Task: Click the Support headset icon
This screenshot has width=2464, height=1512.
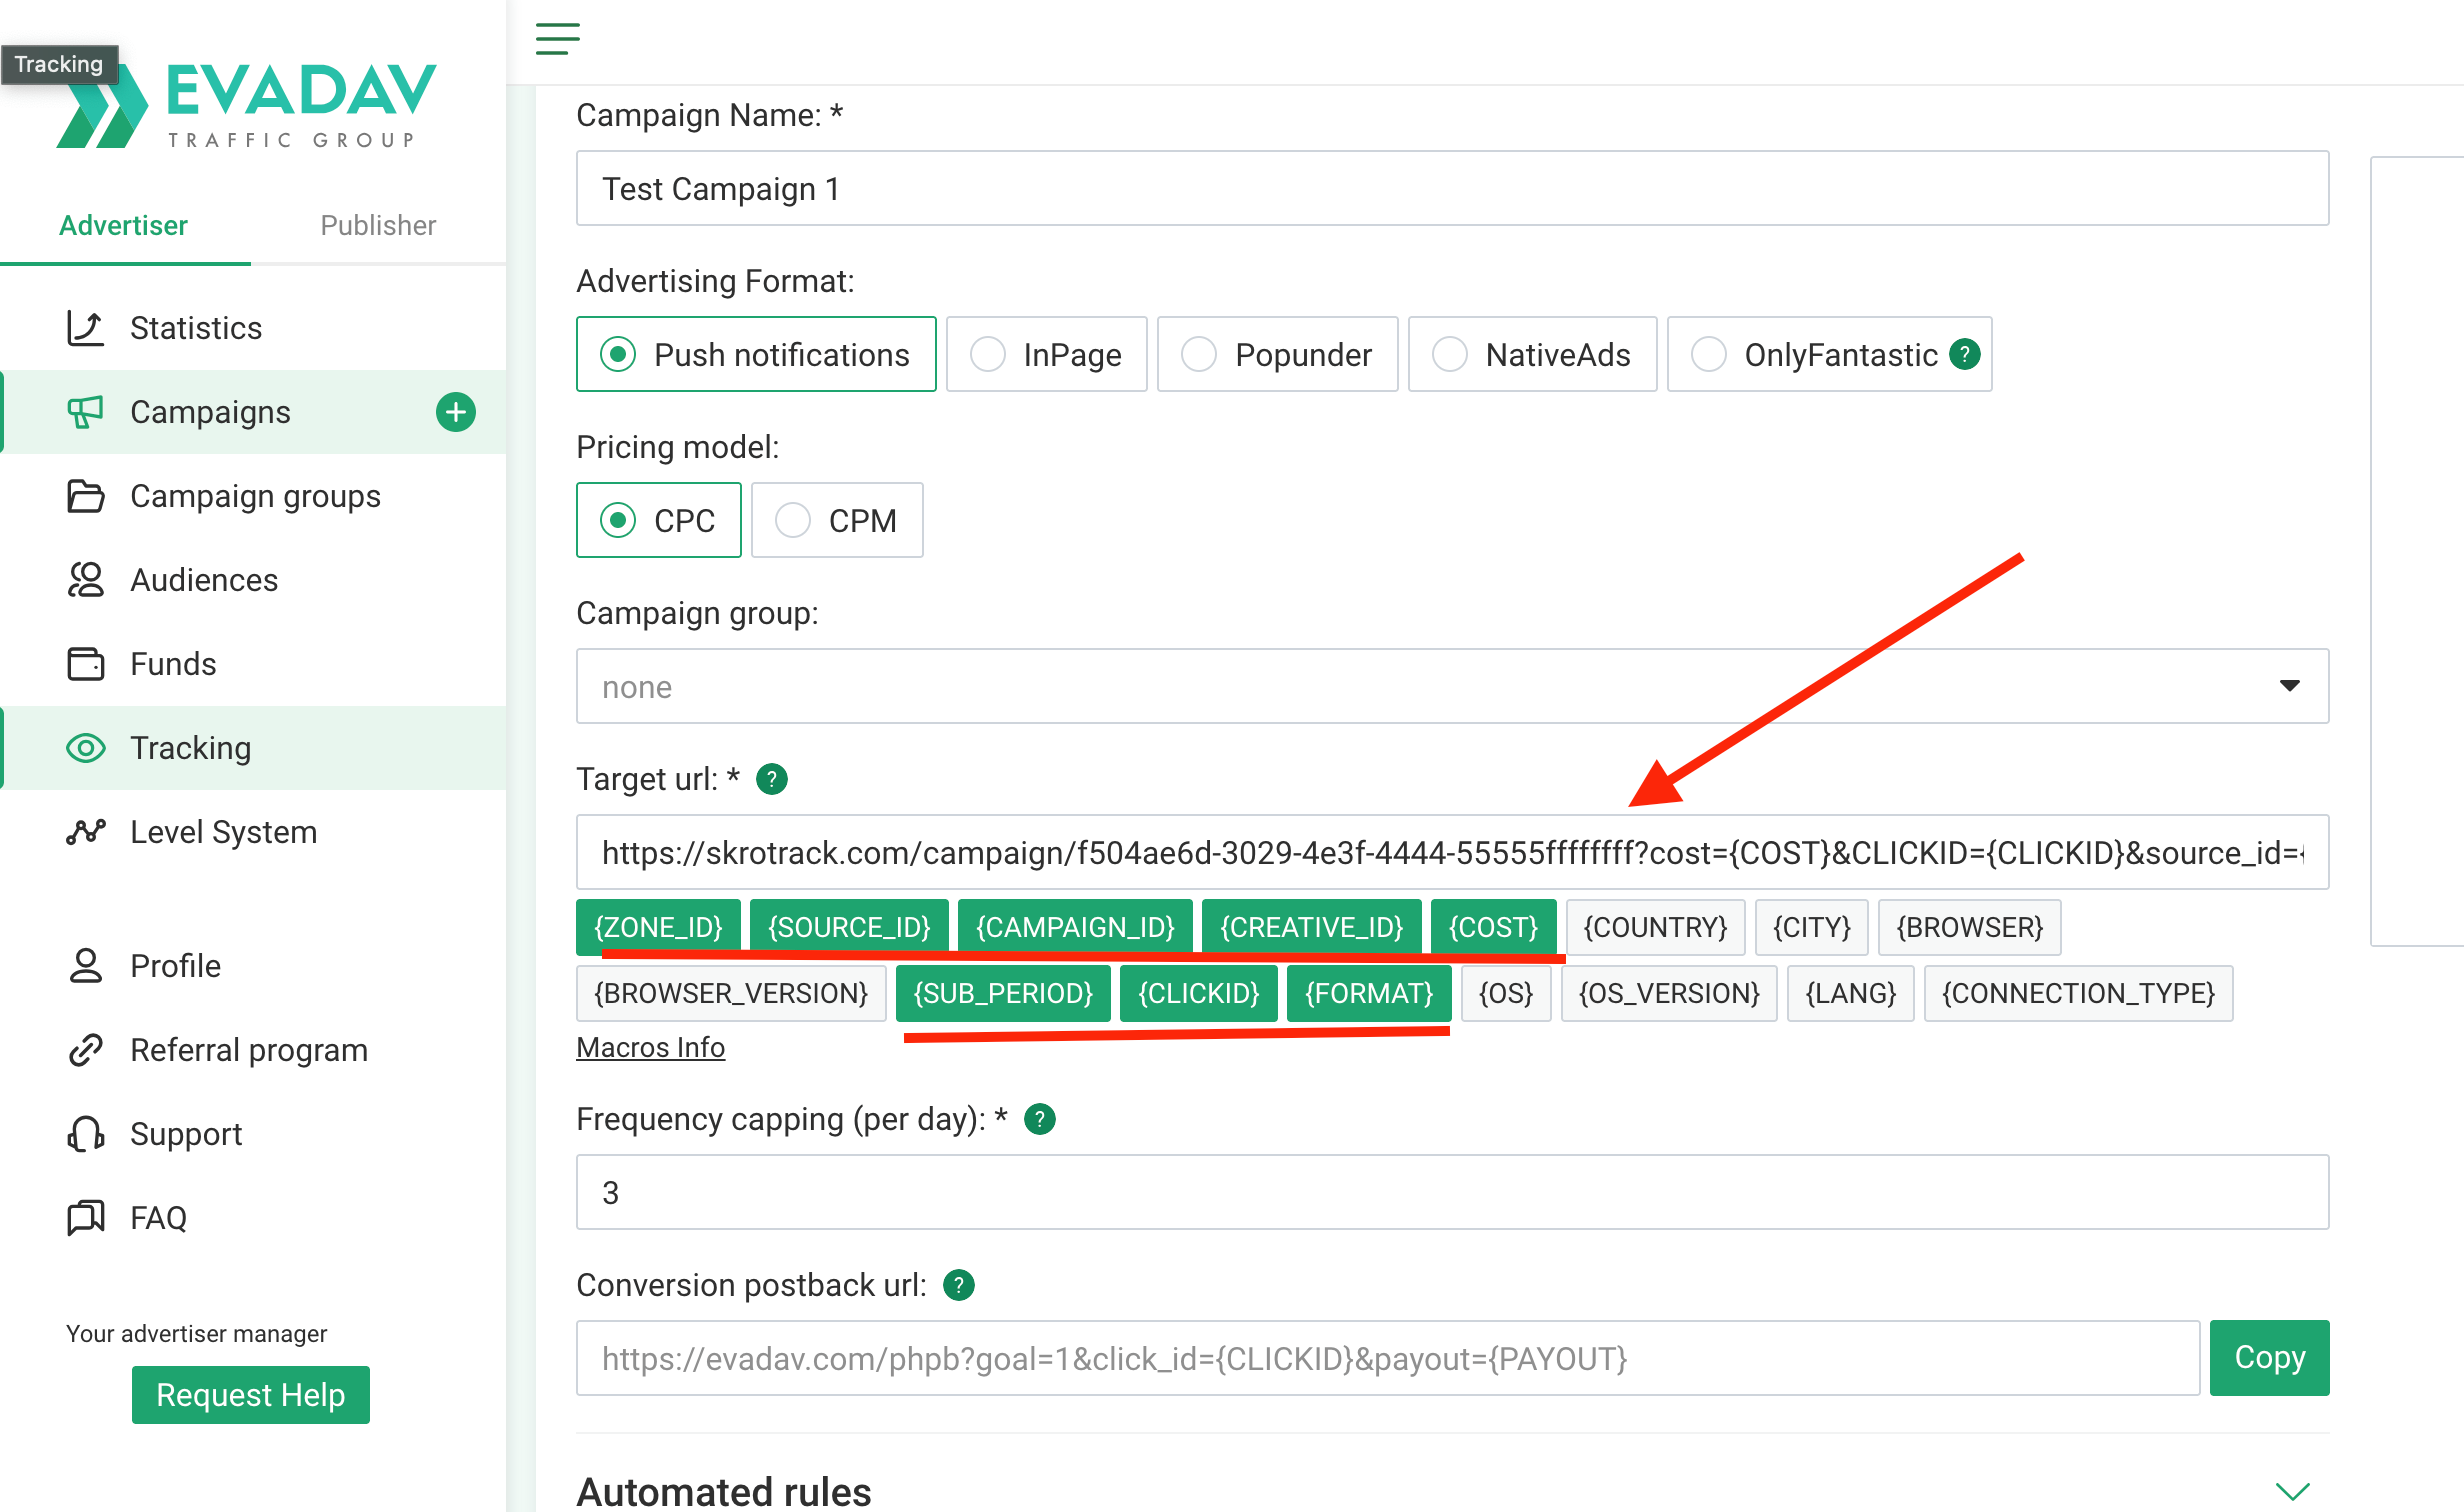Action: pyautogui.click(x=85, y=1134)
